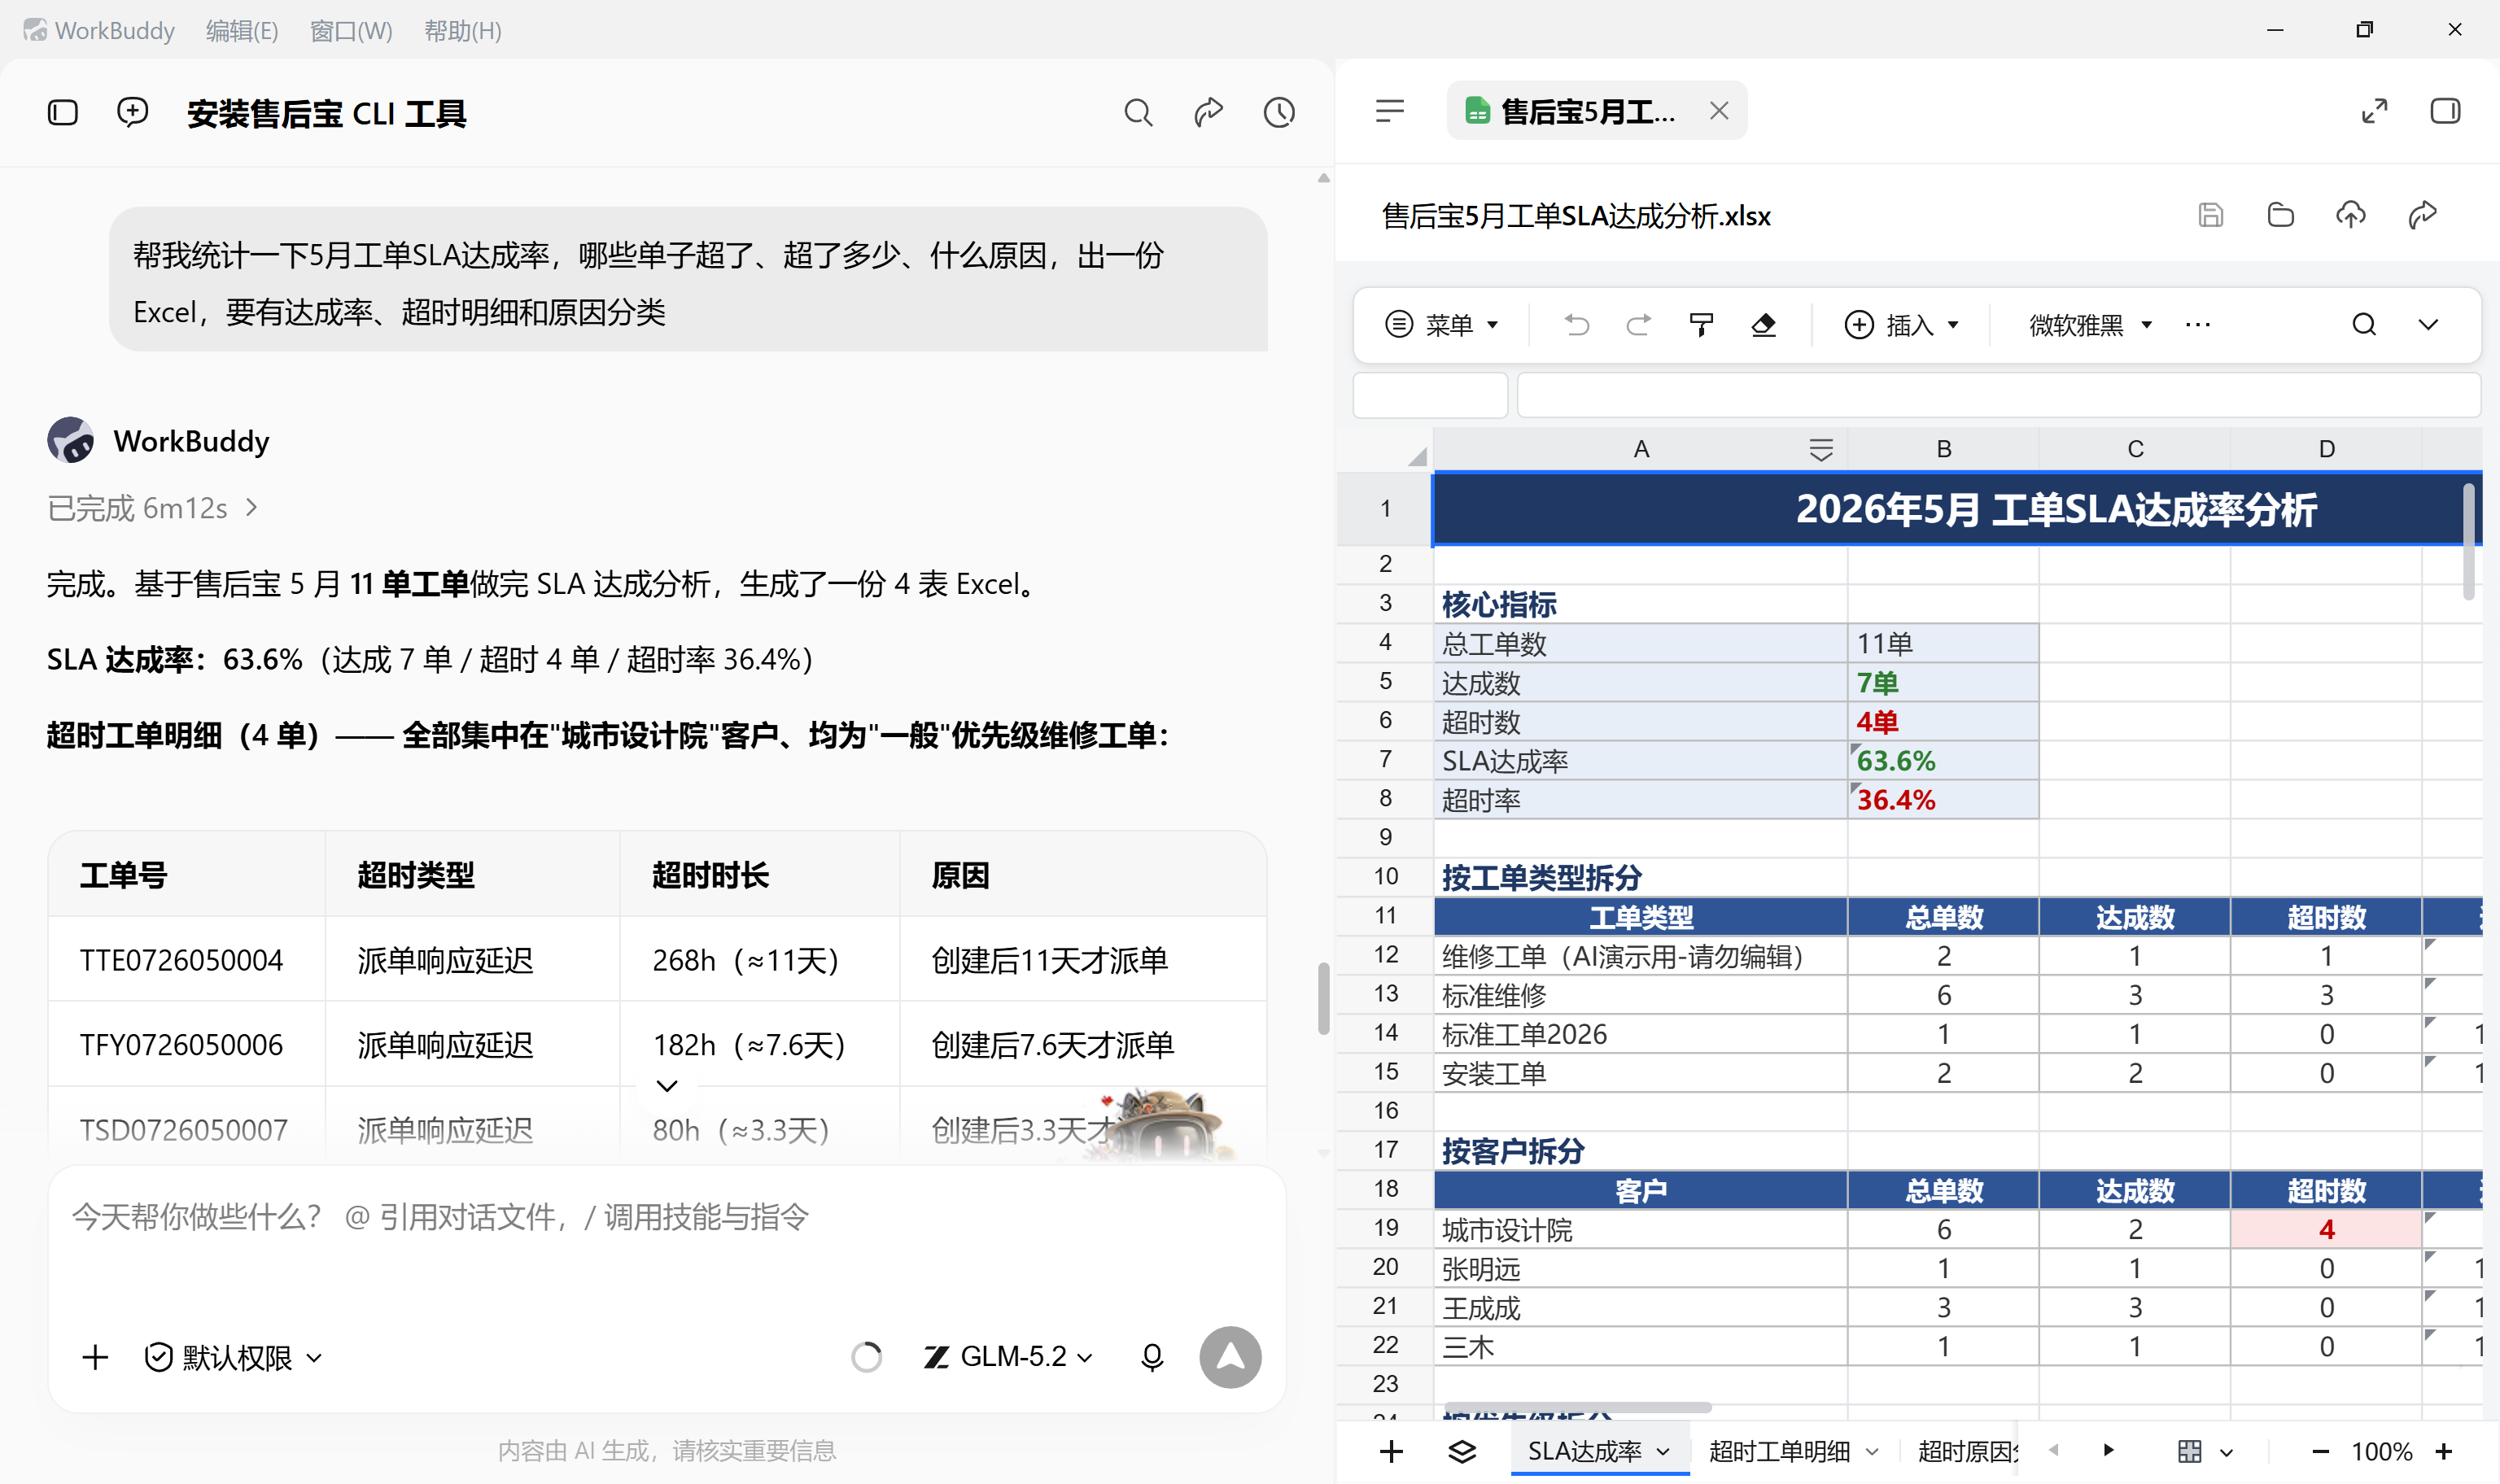Image resolution: width=2500 pixels, height=1484 pixels.
Task: Click TTE0726050004 in the chat table
Action: [182, 960]
